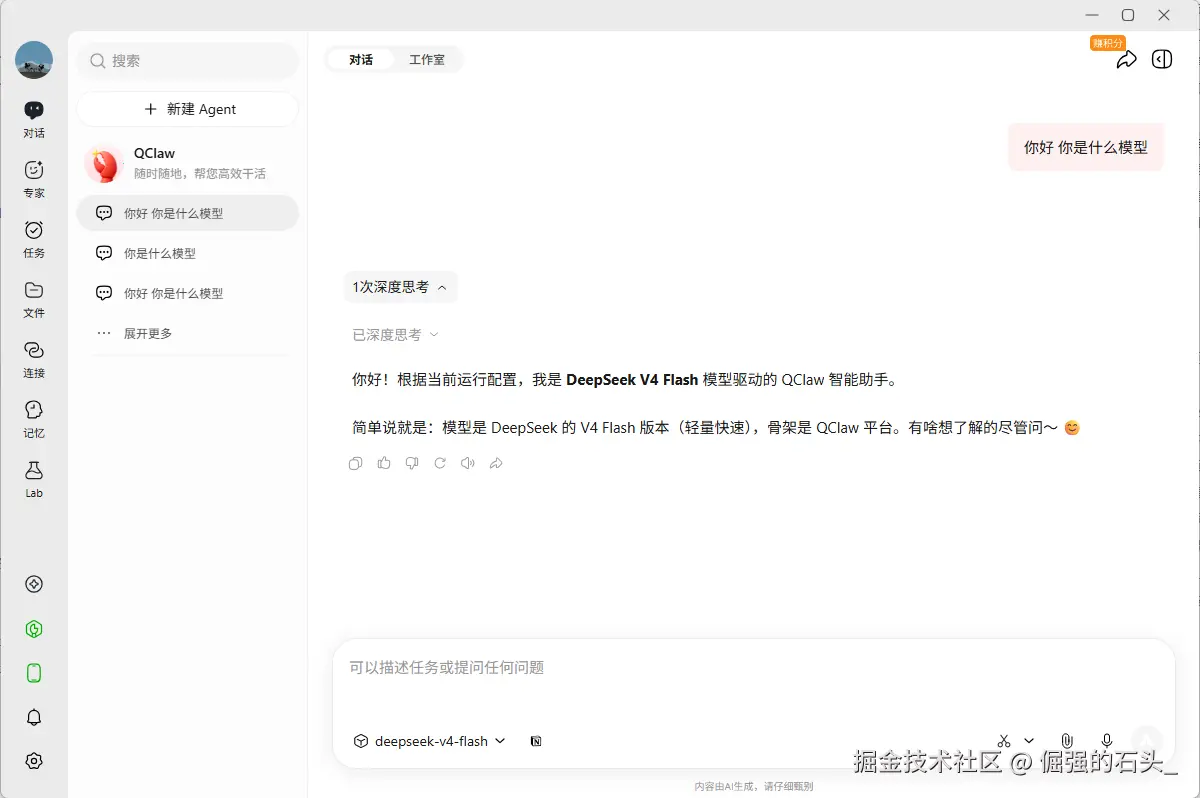The width and height of the screenshot is (1200, 798).
Task: Open the scissors dropdown chevron
Action: tap(1029, 741)
